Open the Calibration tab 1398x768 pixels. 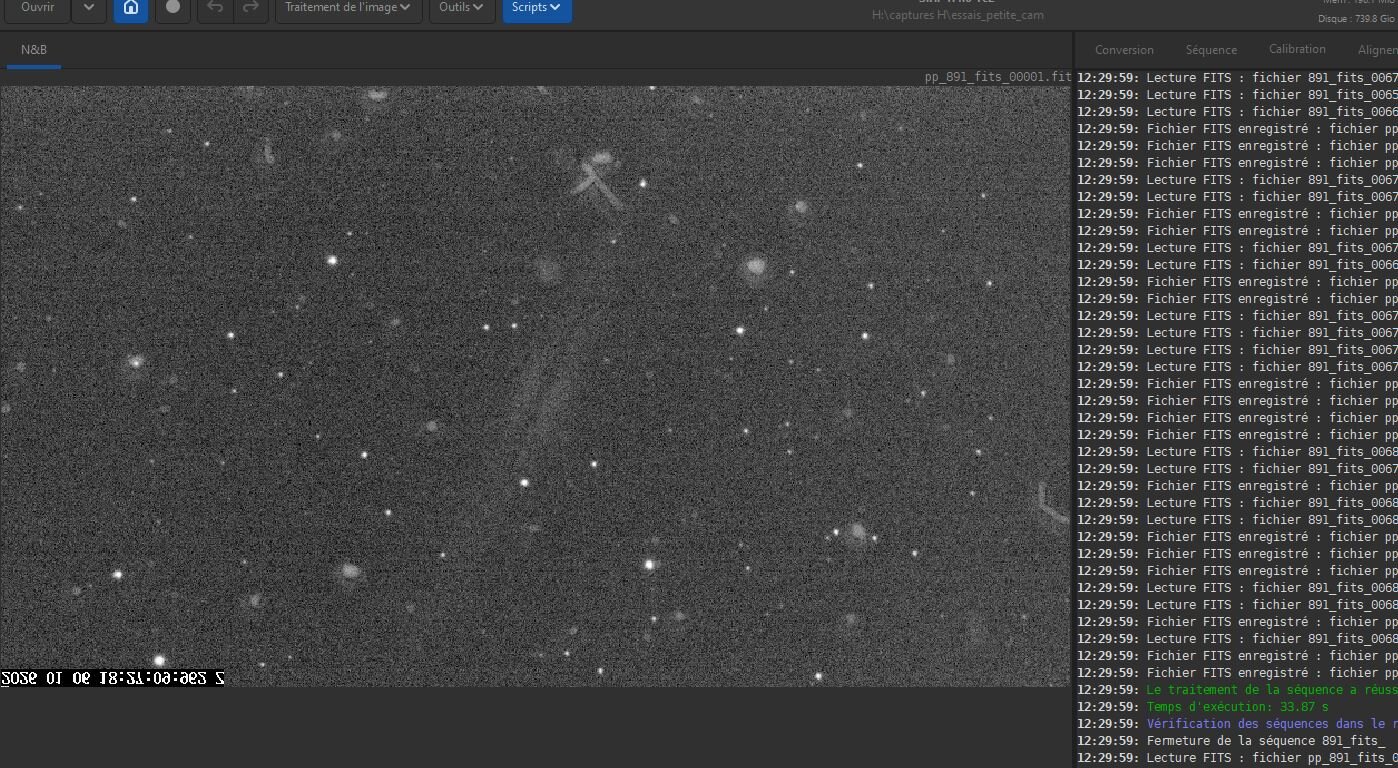coord(1297,49)
